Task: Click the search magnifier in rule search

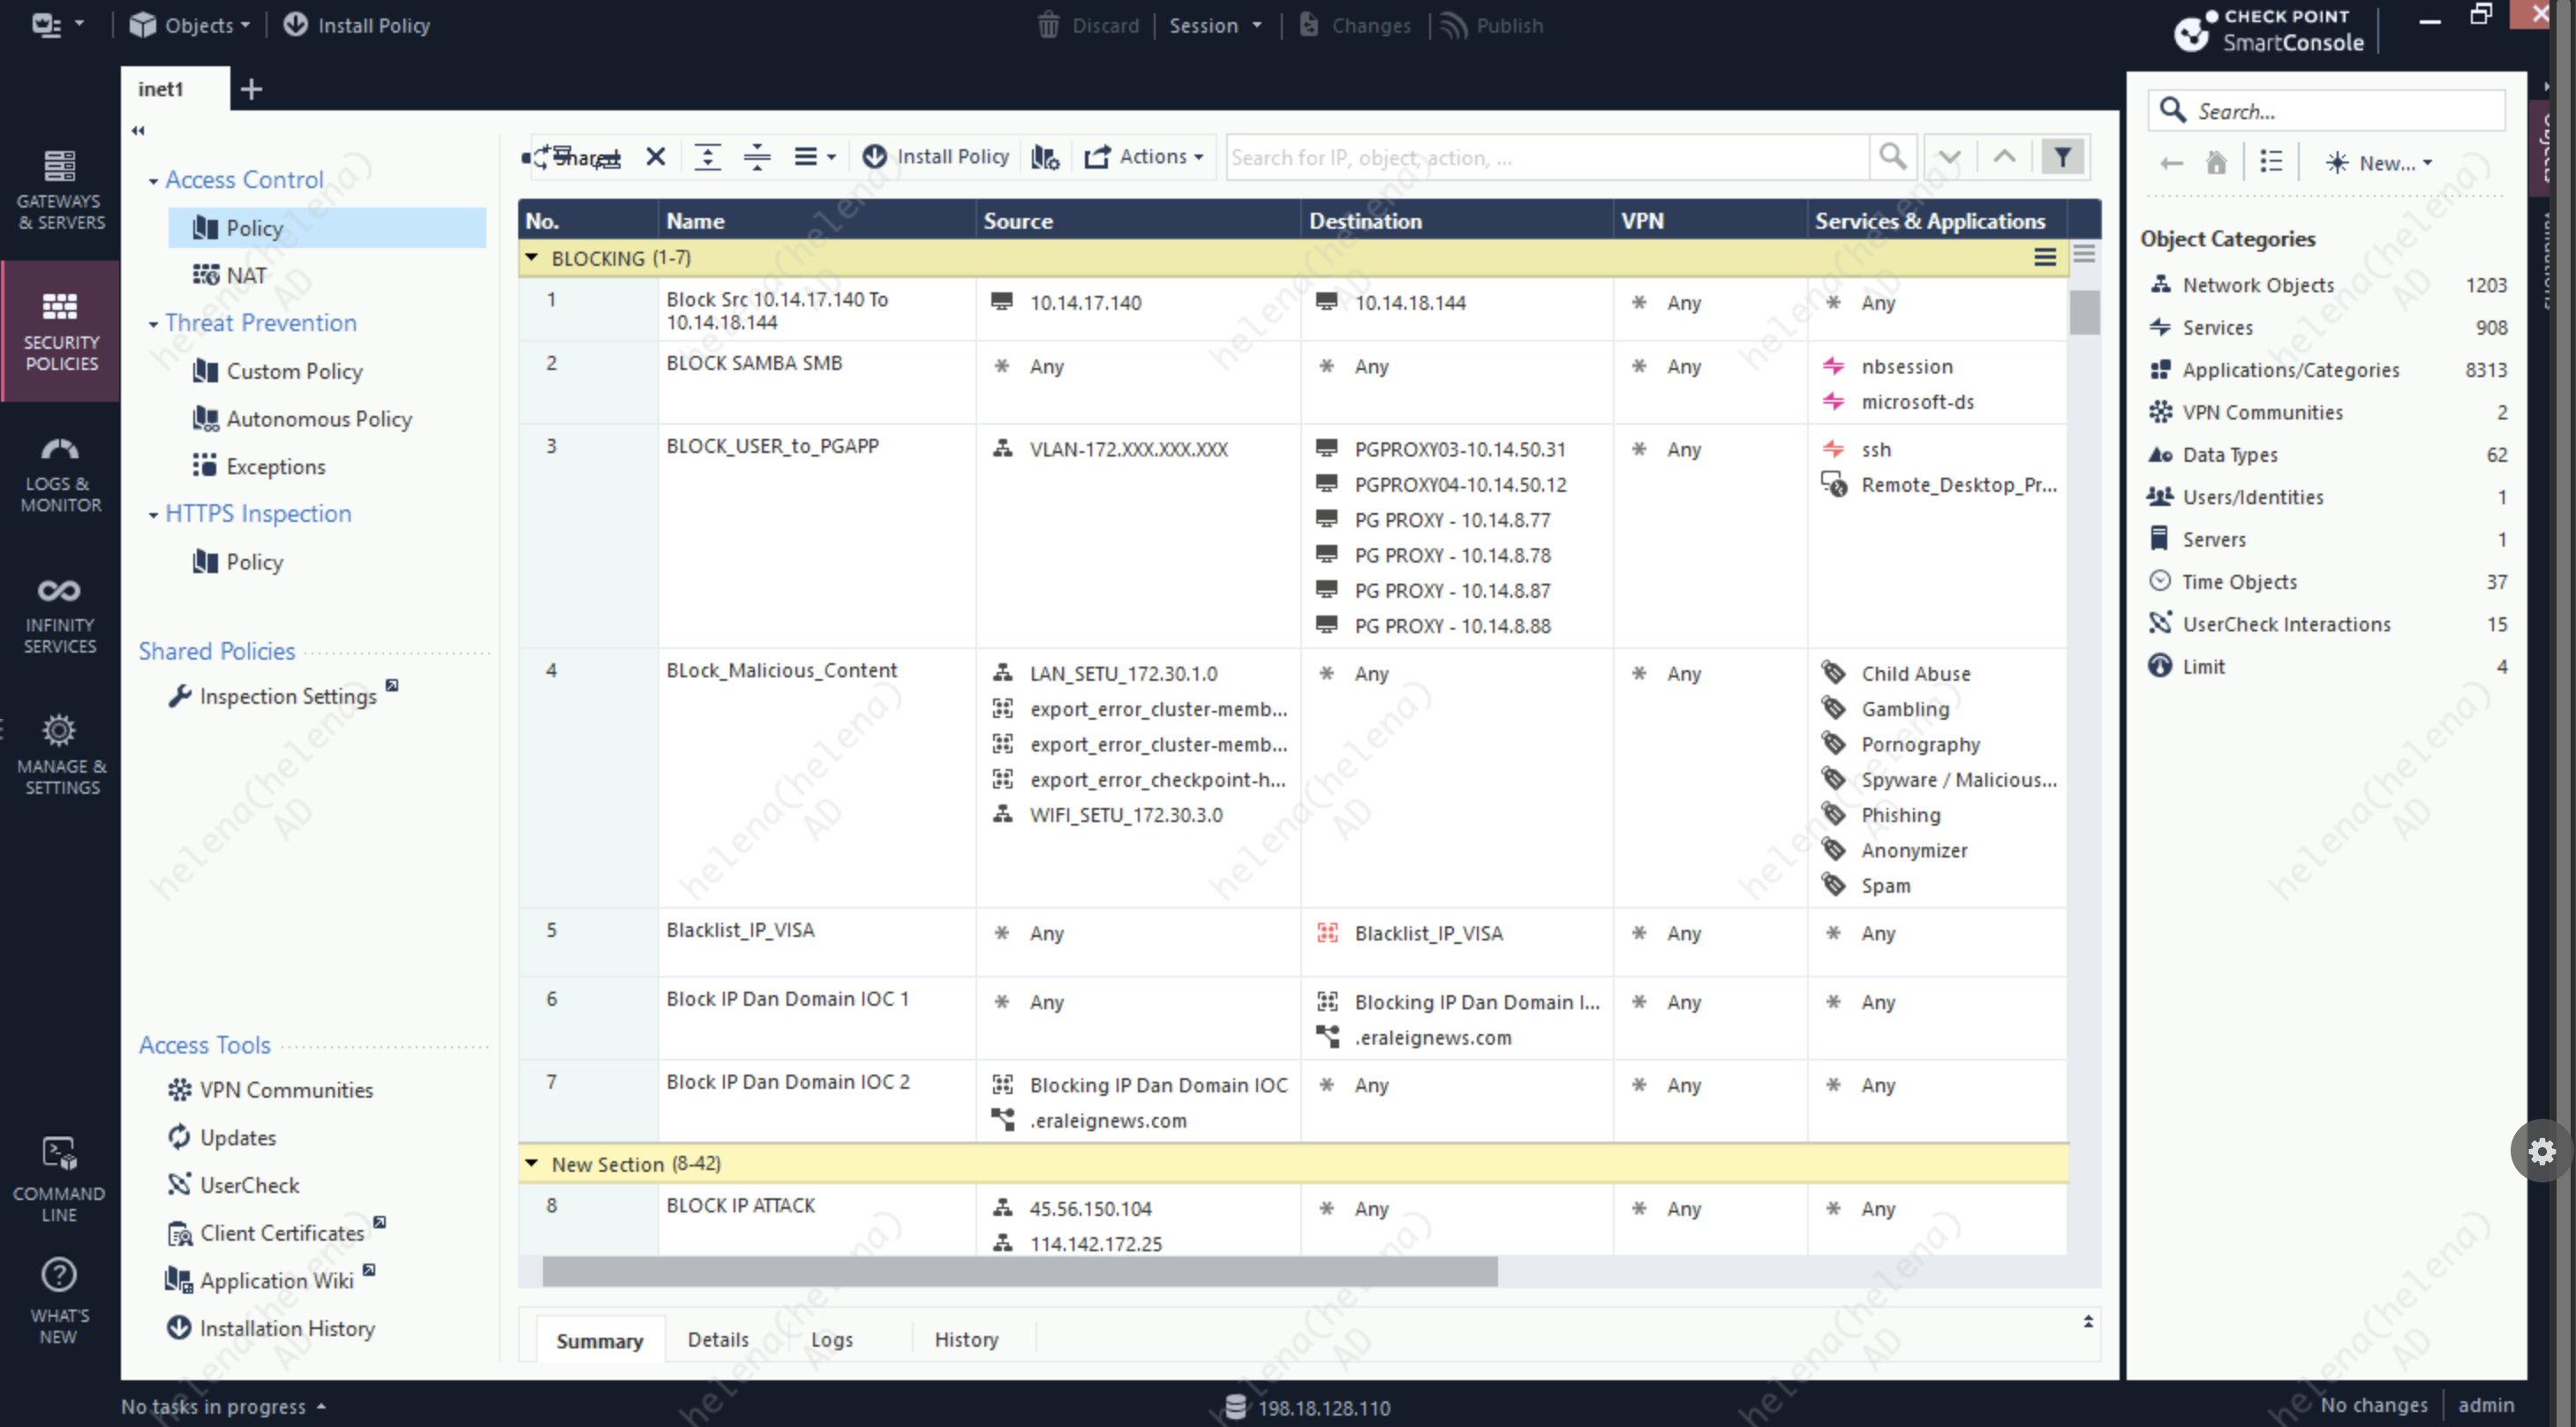Action: pyautogui.click(x=1892, y=157)
